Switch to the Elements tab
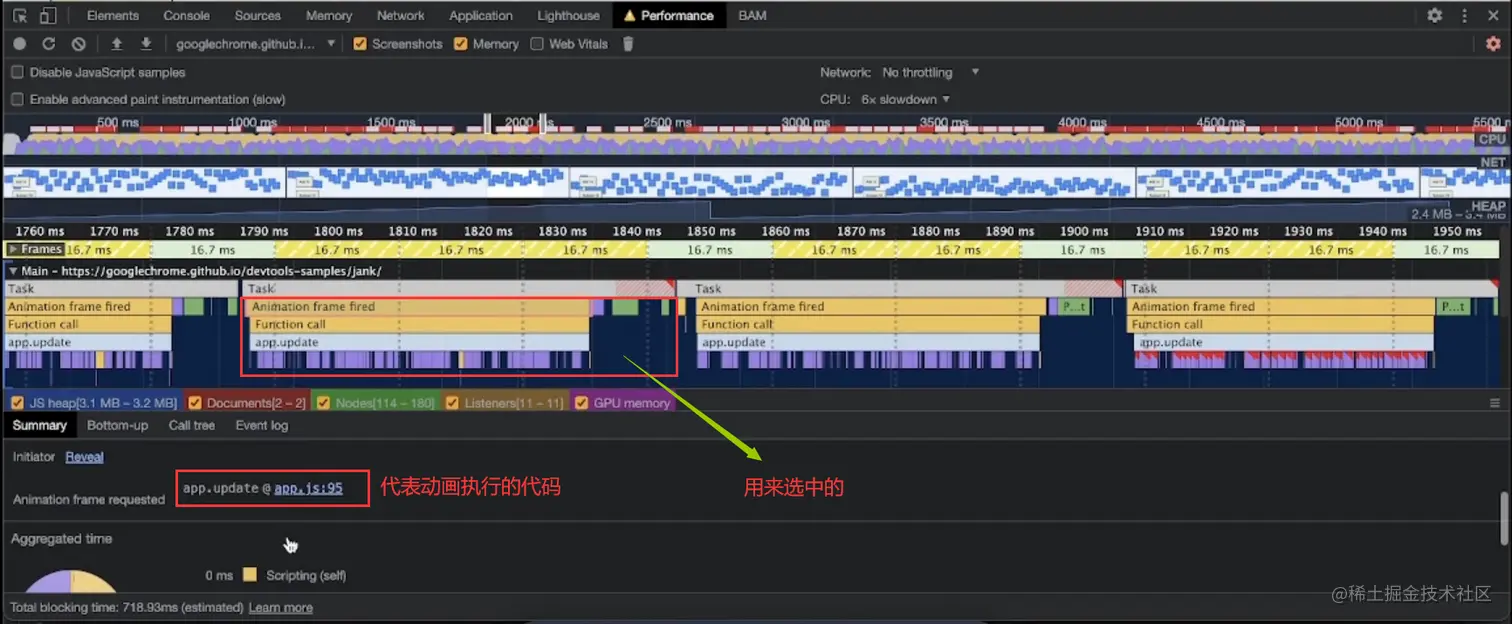The height and width of the screenshot is (624, 1512). click(113, 15)
